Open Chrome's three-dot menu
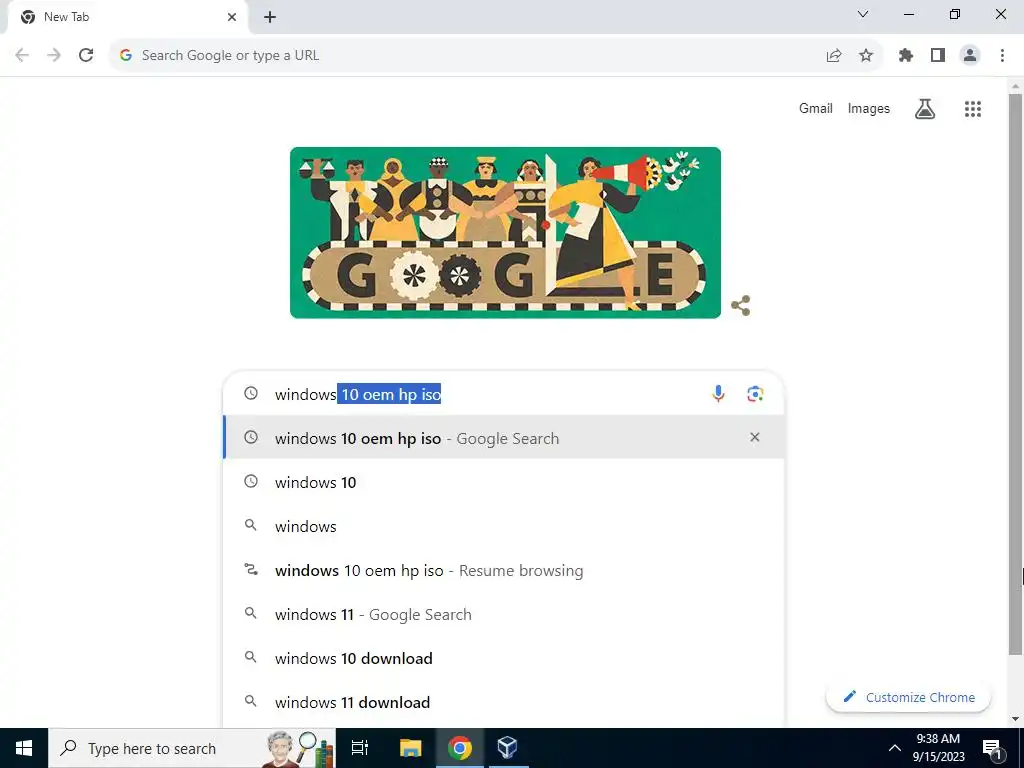Screen dimensions: 1024x768 point(1002,56)
